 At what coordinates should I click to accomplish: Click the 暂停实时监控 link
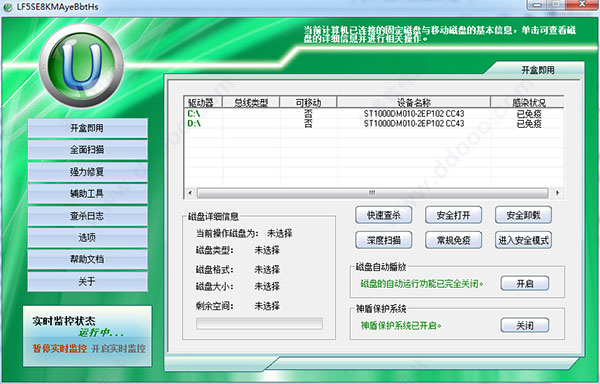59,348
